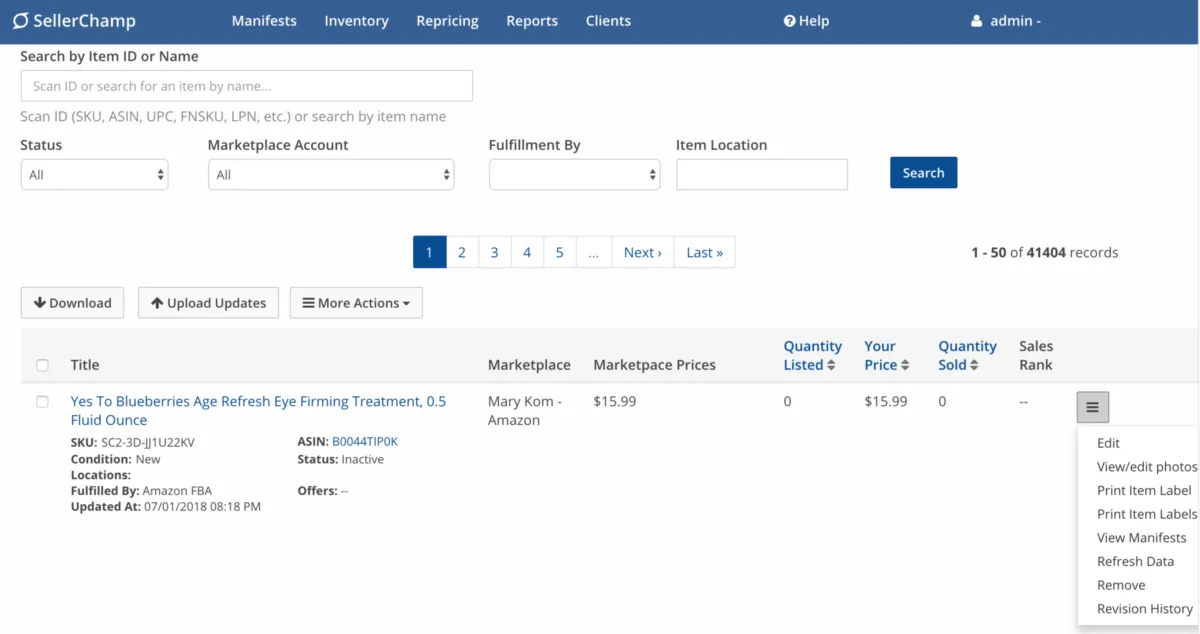The image size is (1200, 634).
Task: Toggle the select-all checkbox in table header
Action: click(42, 365)
